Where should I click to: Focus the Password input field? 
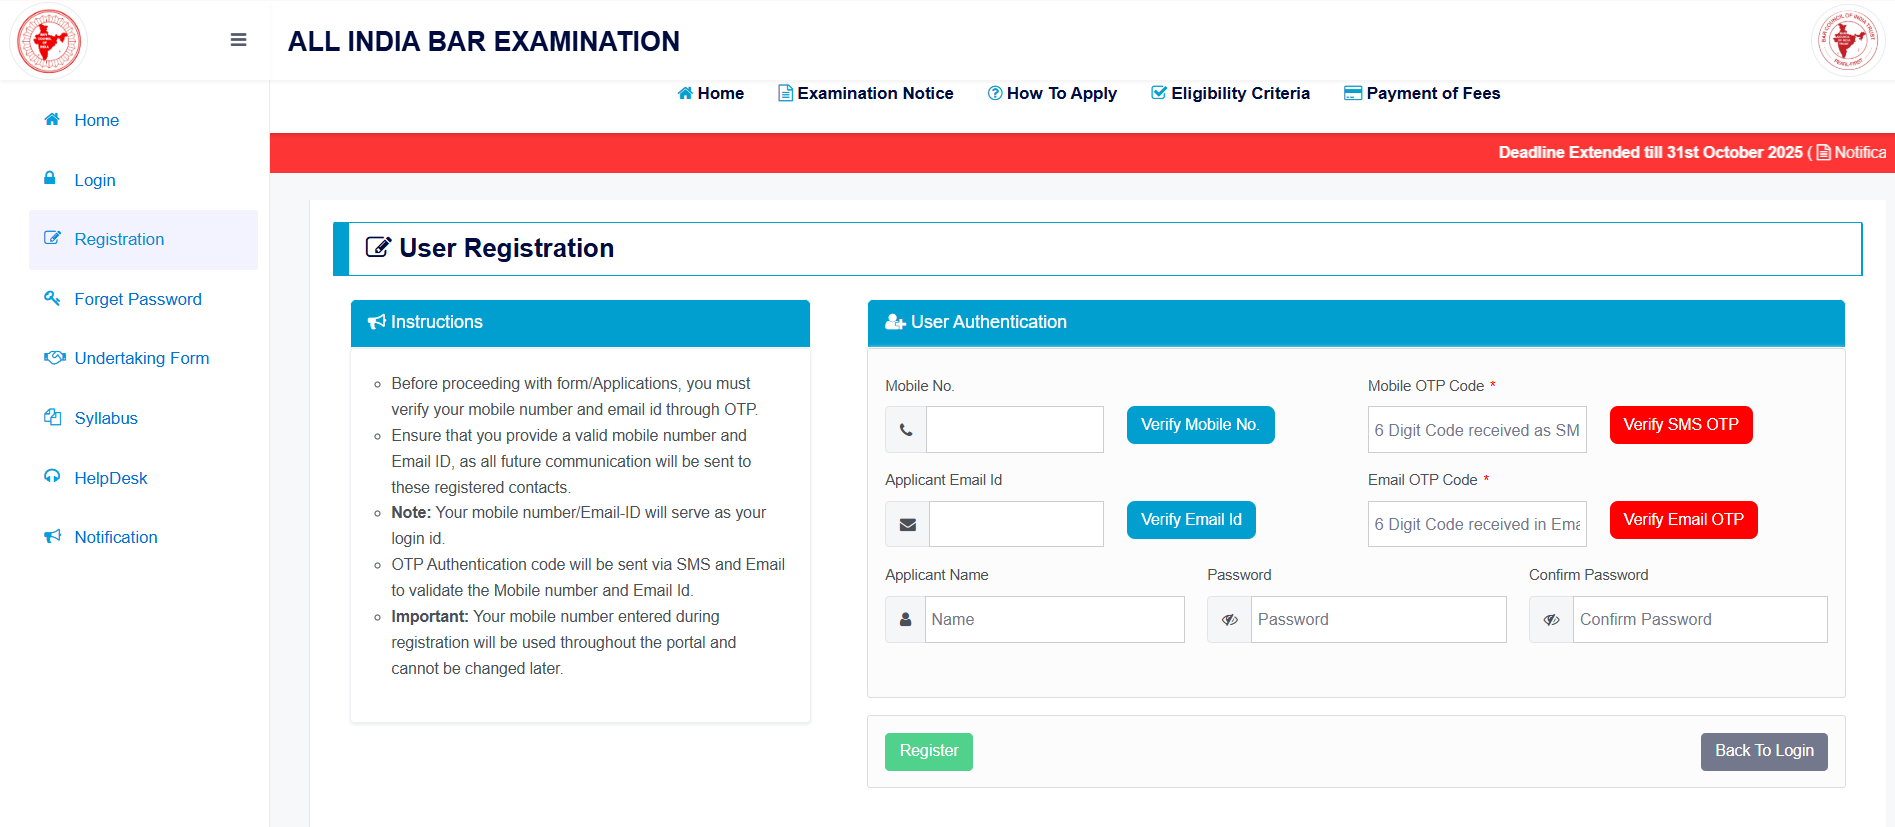[1379, 620]
